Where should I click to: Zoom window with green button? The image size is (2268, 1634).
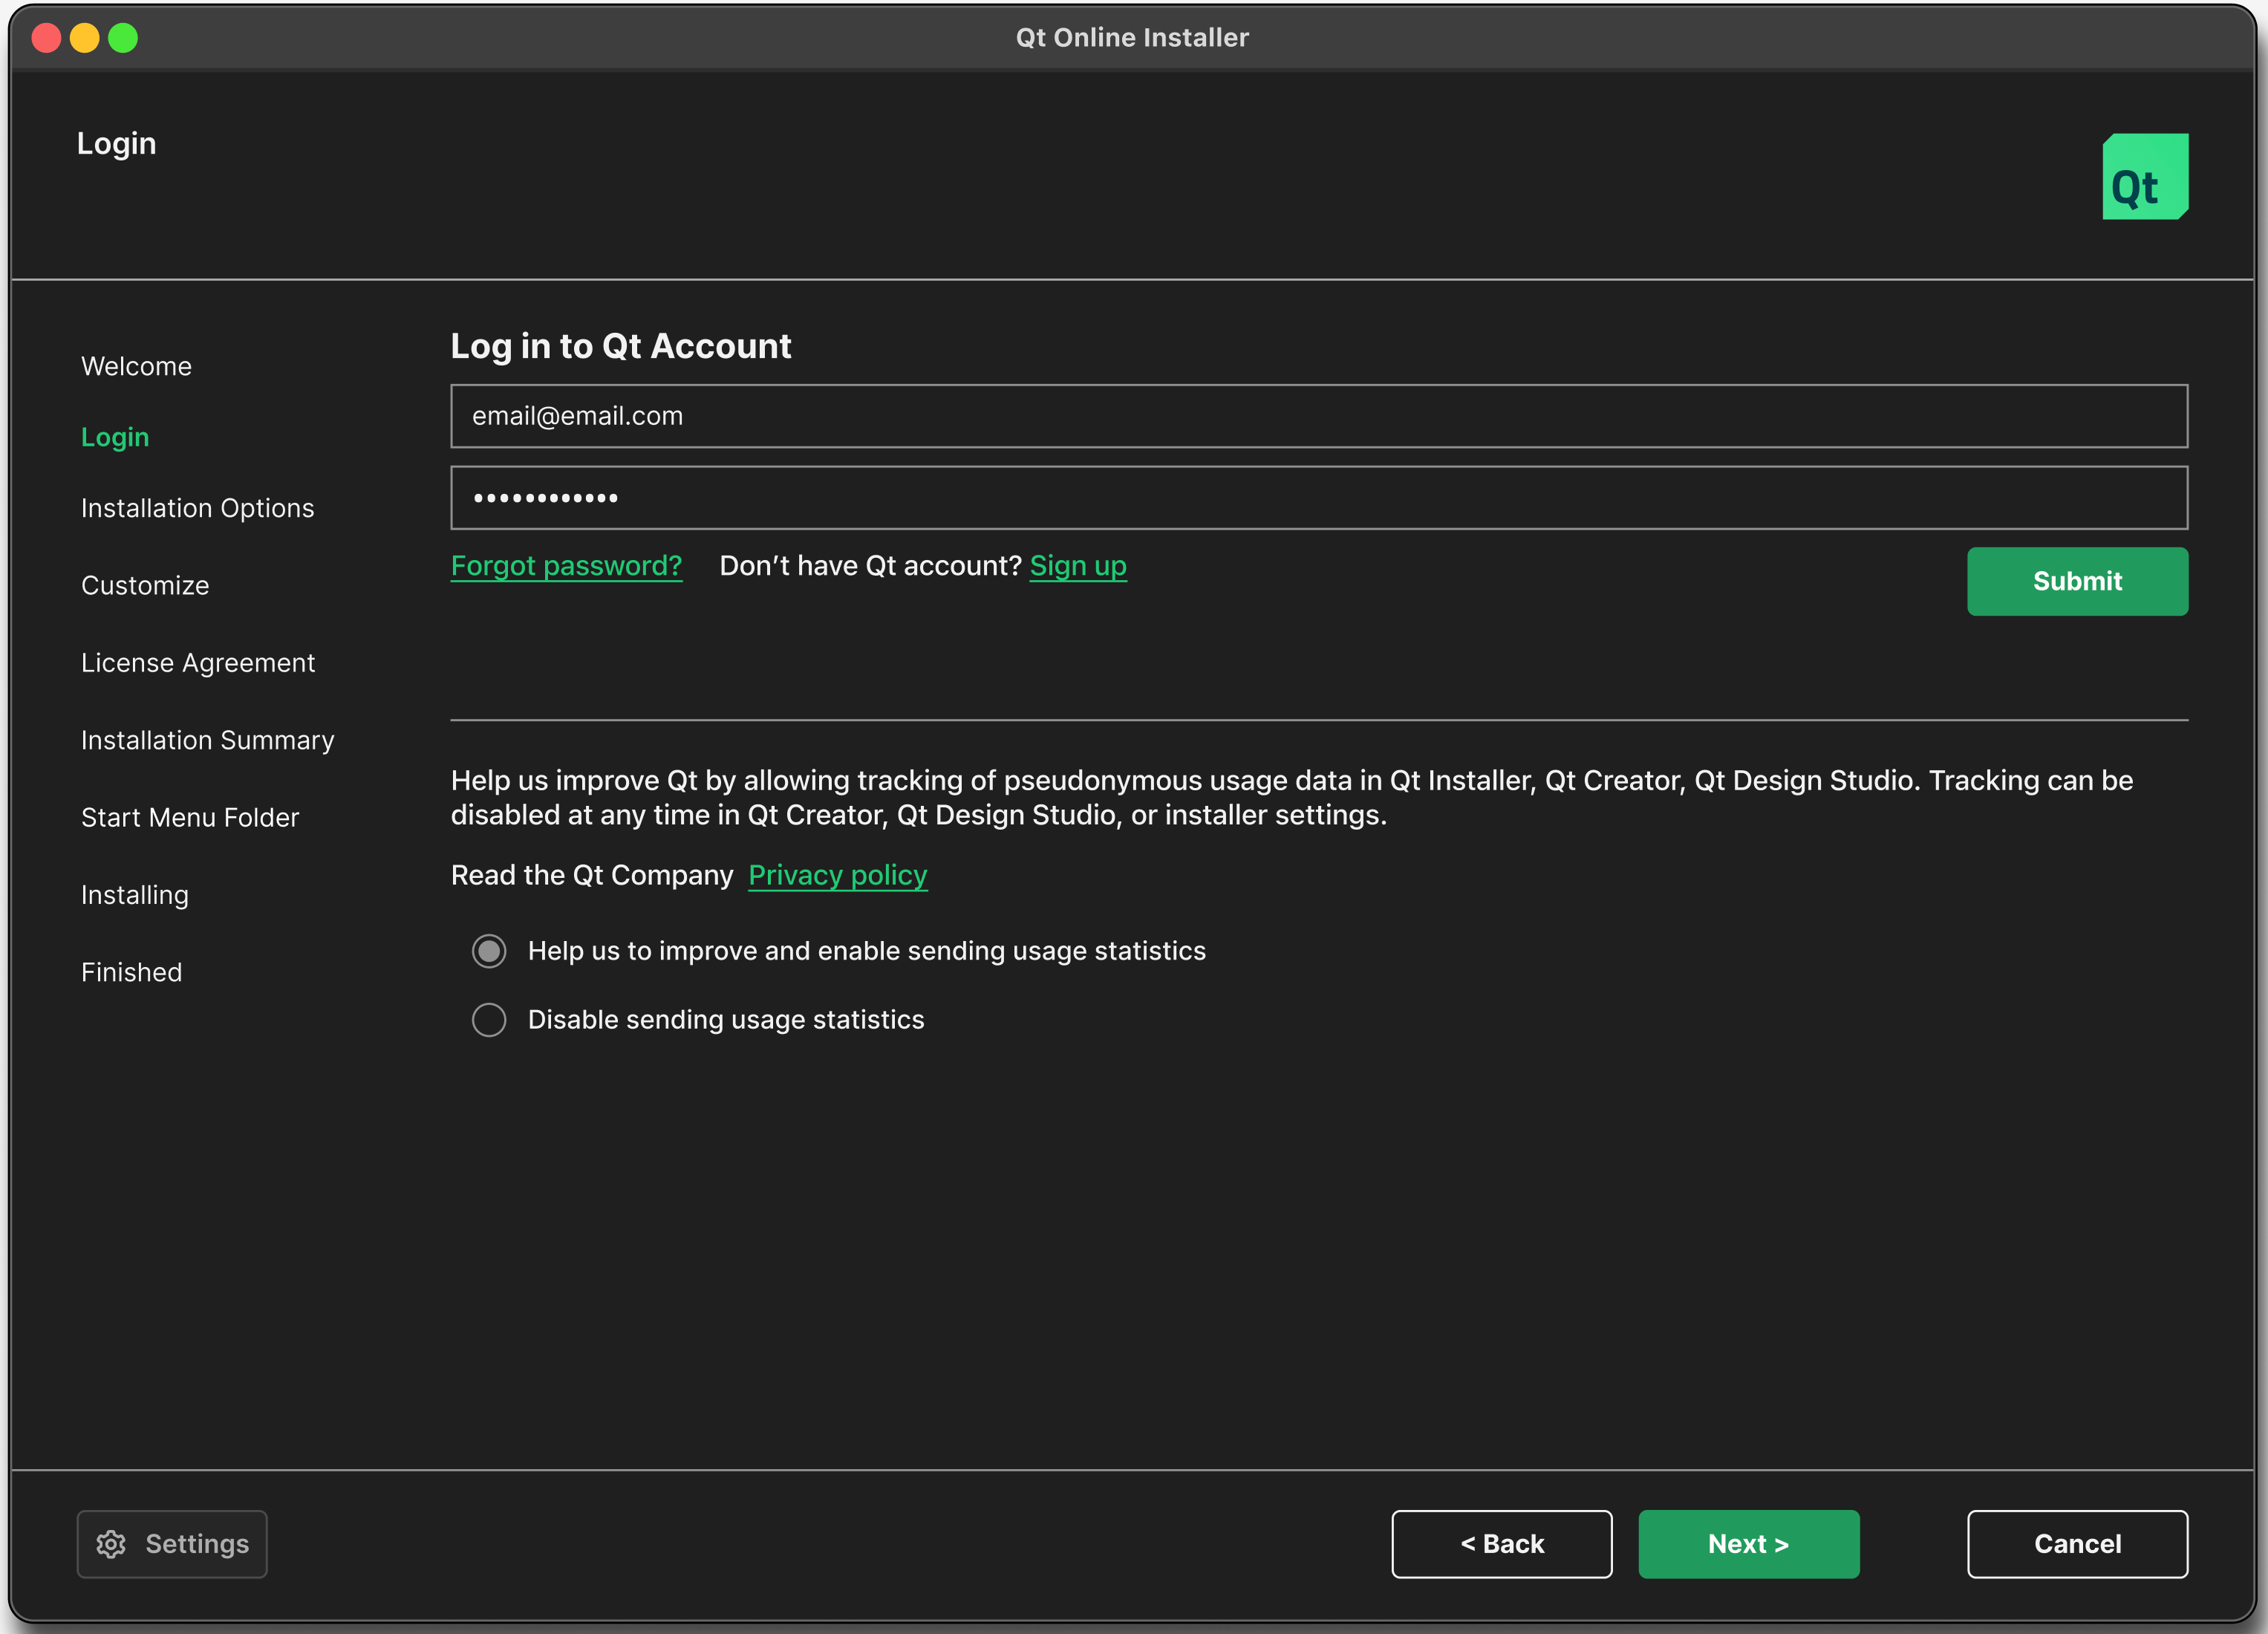[x=123, y=38]
